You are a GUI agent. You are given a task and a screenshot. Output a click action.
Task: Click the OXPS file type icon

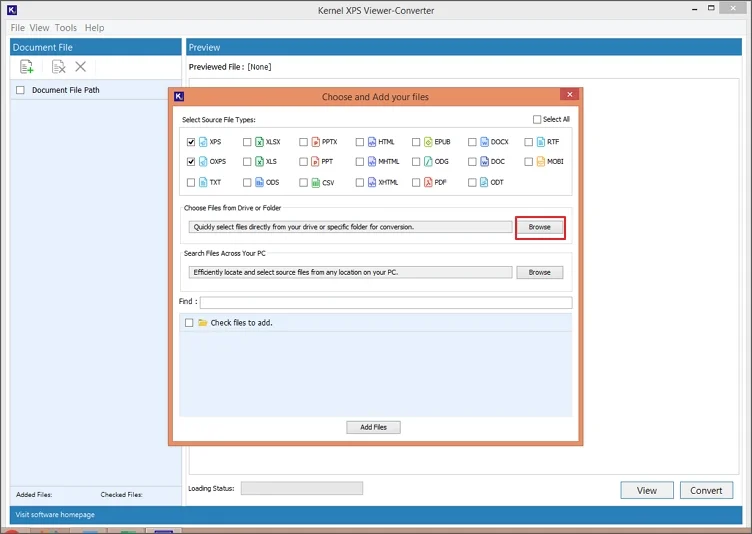203,162
